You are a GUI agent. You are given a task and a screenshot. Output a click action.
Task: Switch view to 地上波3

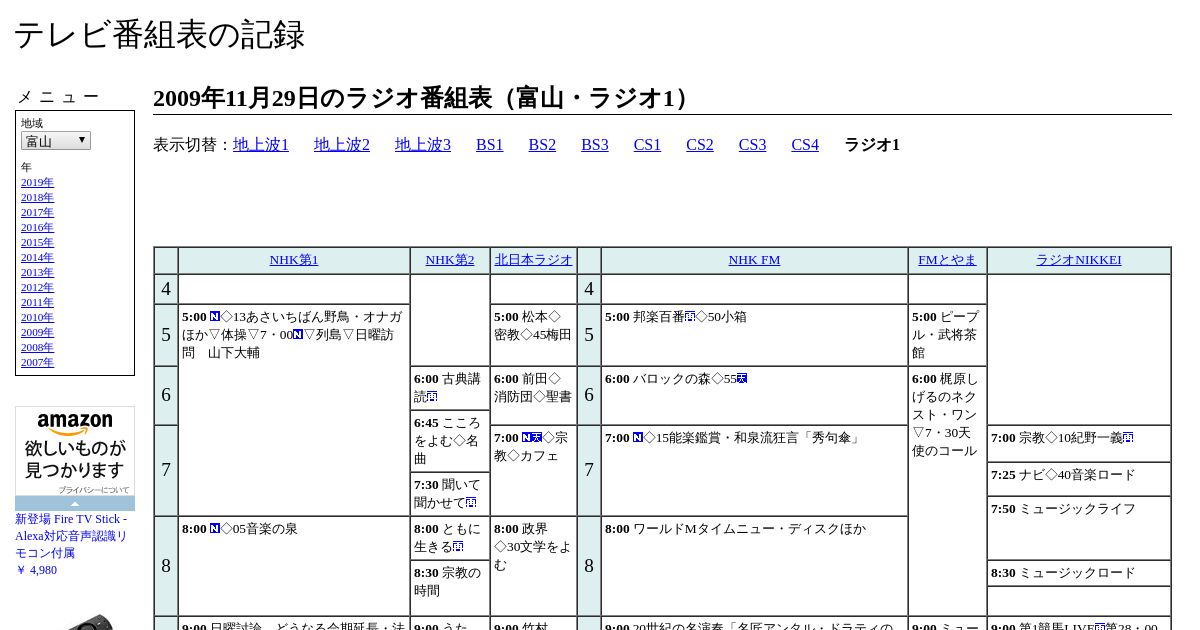pyautogui.click(x=423, y=145)
